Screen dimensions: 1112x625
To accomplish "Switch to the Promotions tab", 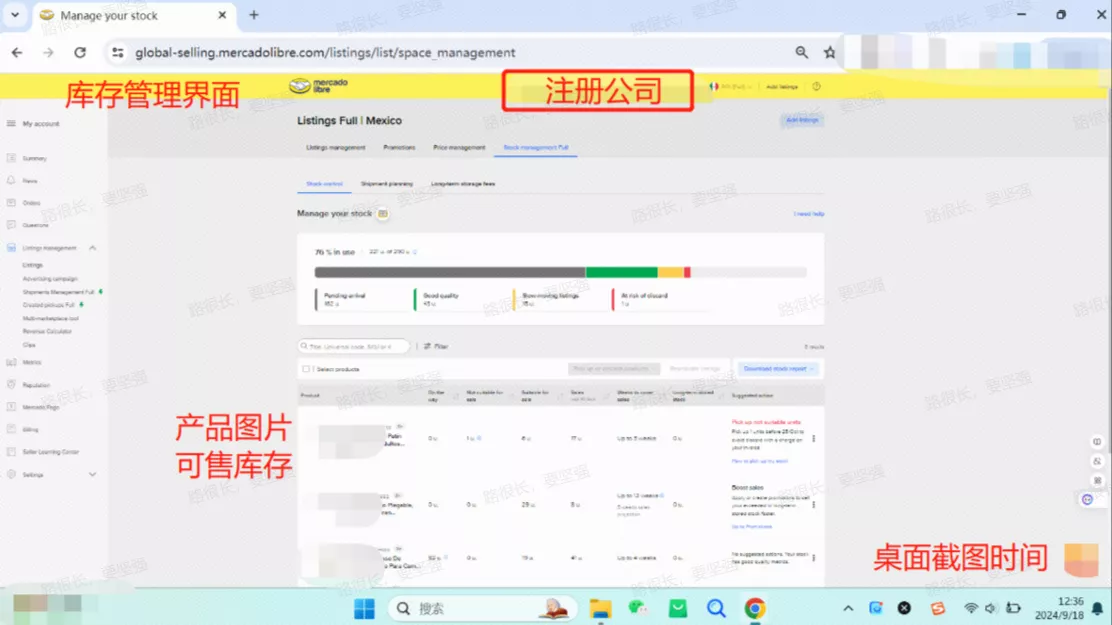I will click(399, 147).
